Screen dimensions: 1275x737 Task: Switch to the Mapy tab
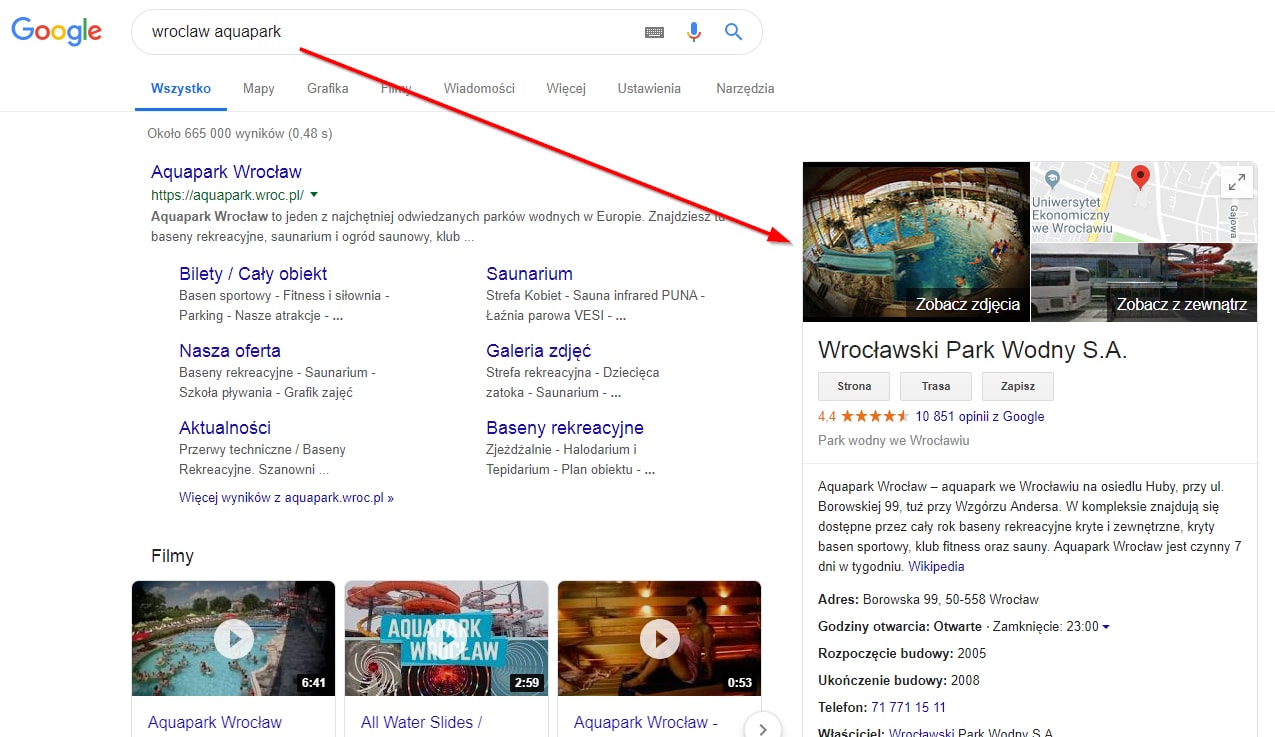pos(258,88)
